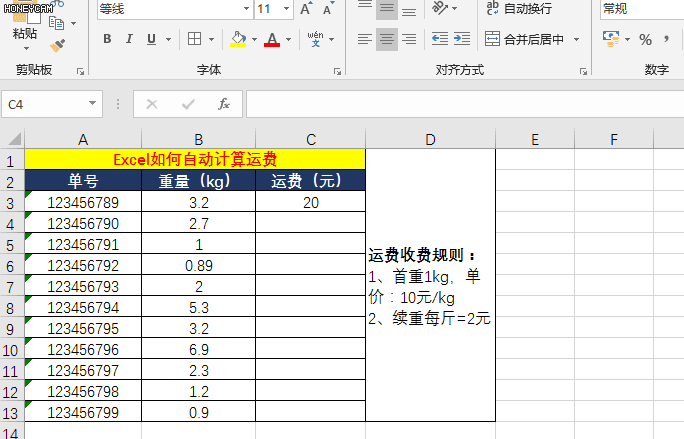Select cell C3 with value 20

click(x=311, y=202)
